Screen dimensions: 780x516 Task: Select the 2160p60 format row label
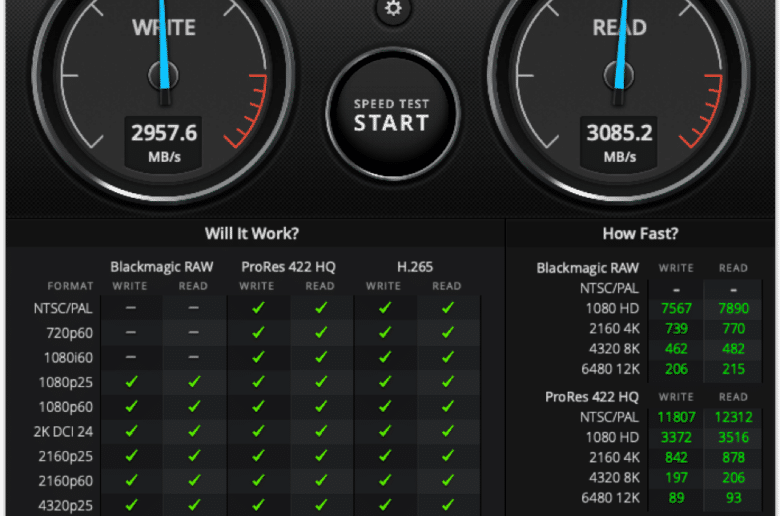tap(66, 481)
